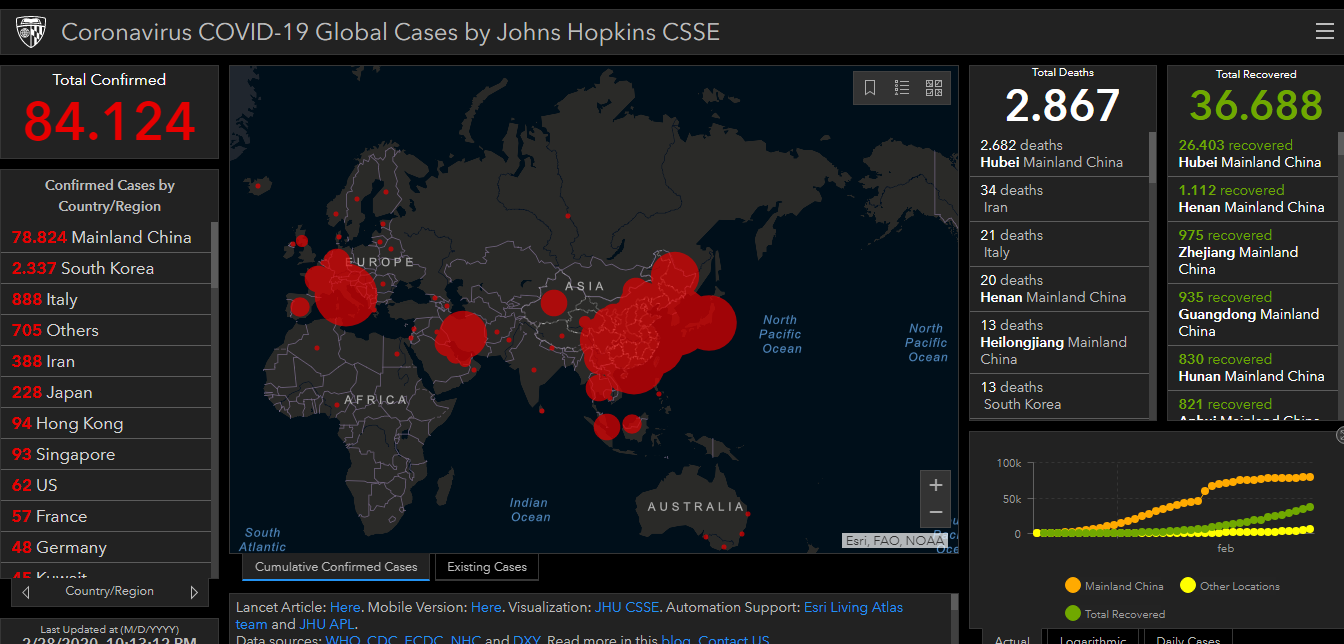This screenshot has width=1344, height=644.
Task: Select Germany in the country list
Action: (x=108, y=548)
